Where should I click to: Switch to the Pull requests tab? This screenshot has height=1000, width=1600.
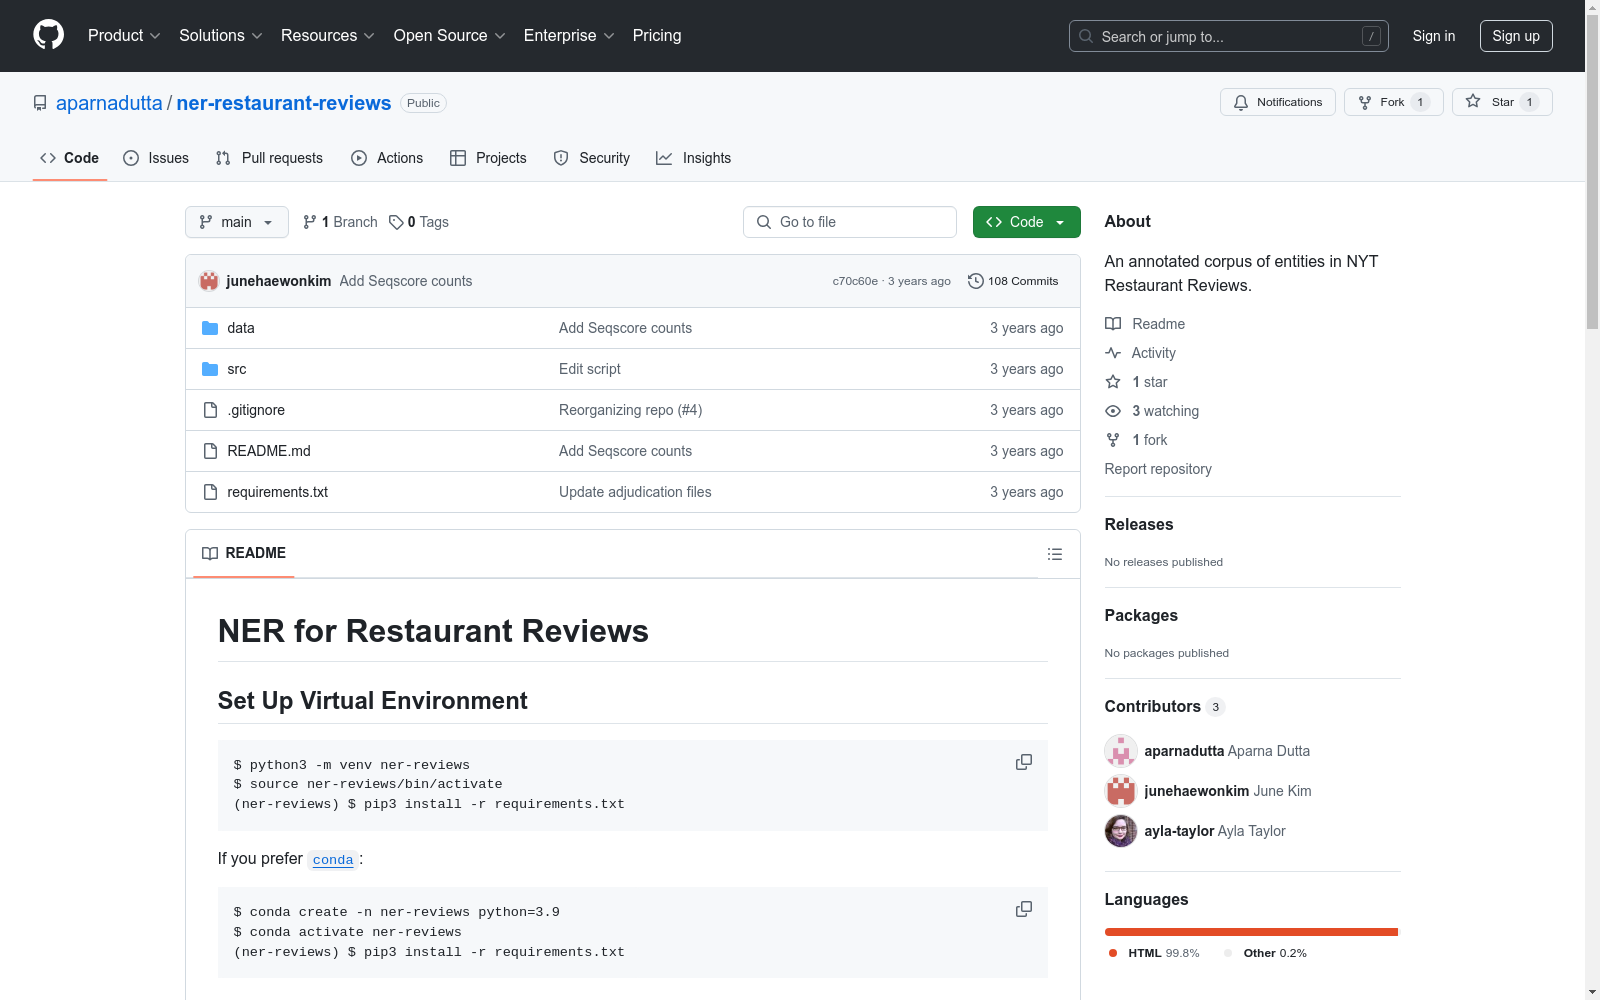[x=269, y=158]
